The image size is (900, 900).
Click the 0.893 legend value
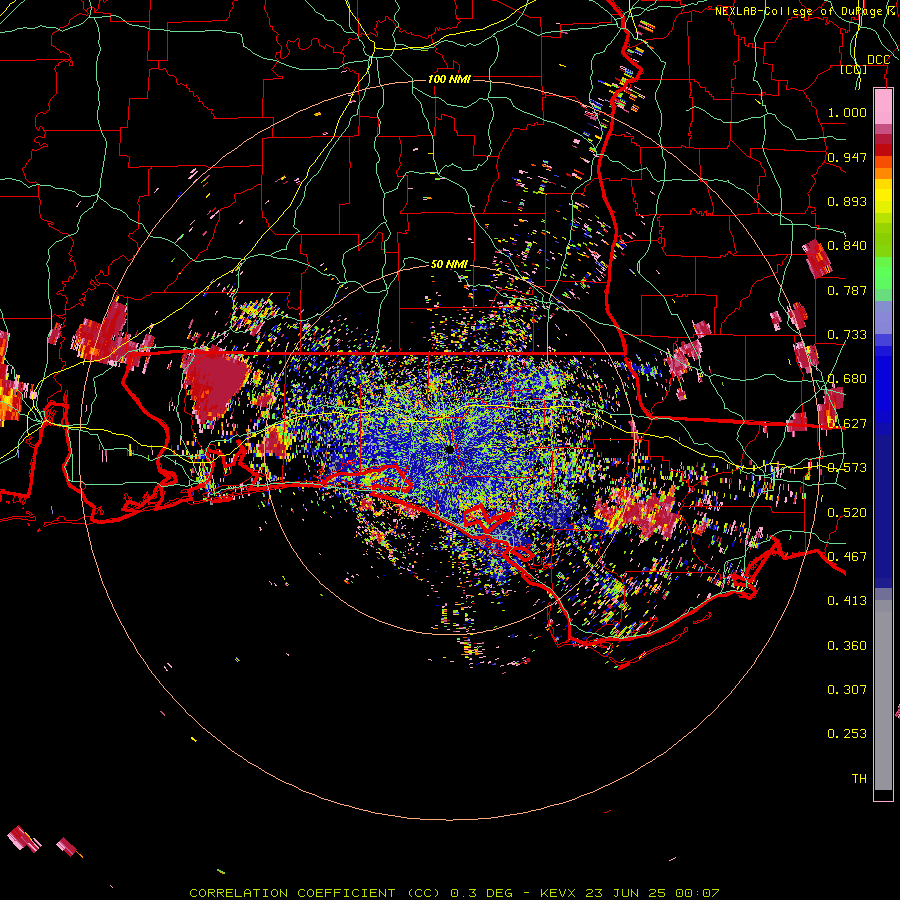tap(847, 201)
